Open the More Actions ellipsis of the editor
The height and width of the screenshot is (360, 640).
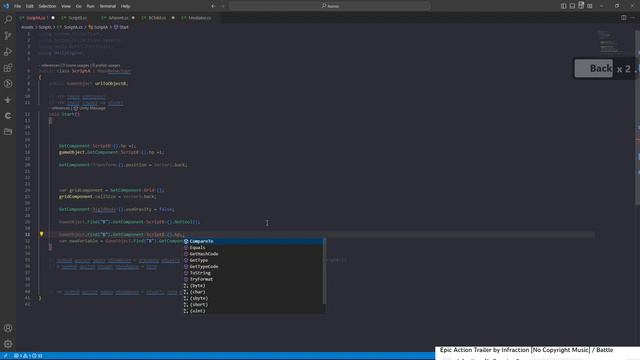click(633, 18)
